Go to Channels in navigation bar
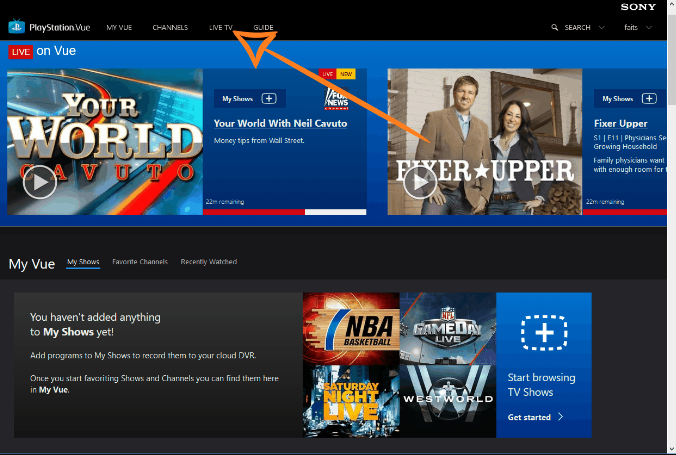This screenshot has width=676, height=455. [x=170, y=27]
